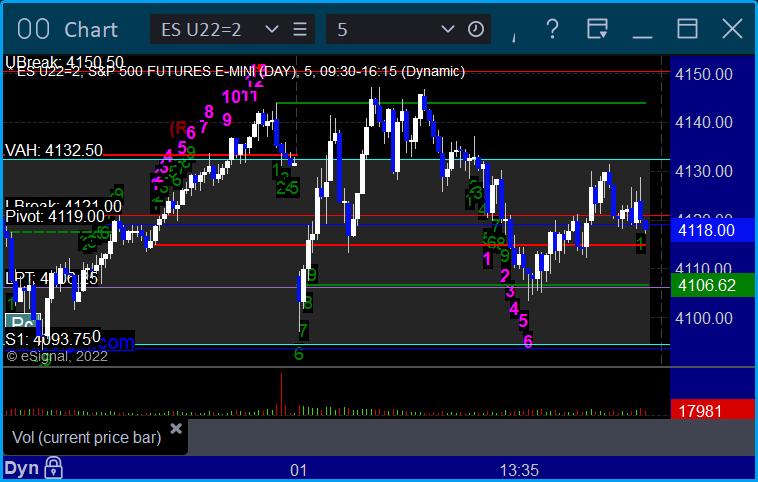Expand the interval dropdown showing 5
This screenshot has width=758, height=482.
[448, 29]
